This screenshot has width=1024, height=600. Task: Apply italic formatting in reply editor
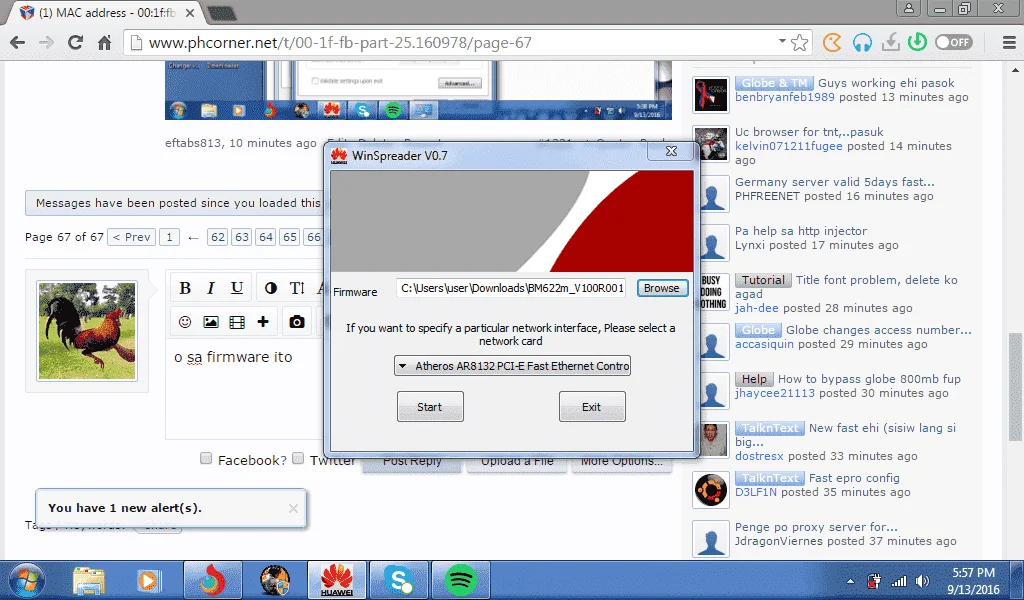tap(210, 288)
